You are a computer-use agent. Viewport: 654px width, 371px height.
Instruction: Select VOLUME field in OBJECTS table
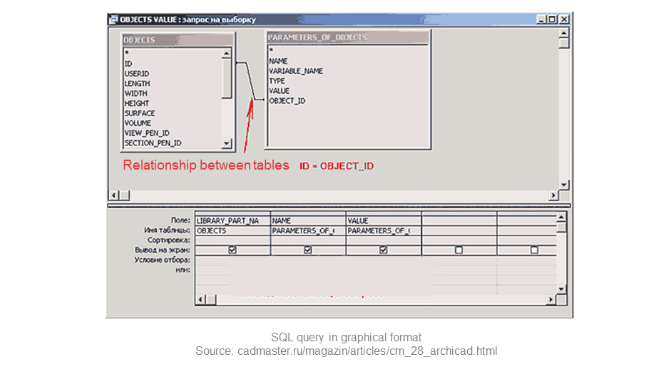[138, 123]
